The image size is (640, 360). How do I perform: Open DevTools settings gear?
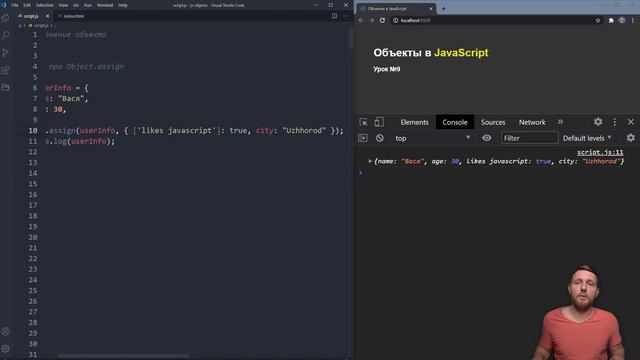(x=598, y=122)
